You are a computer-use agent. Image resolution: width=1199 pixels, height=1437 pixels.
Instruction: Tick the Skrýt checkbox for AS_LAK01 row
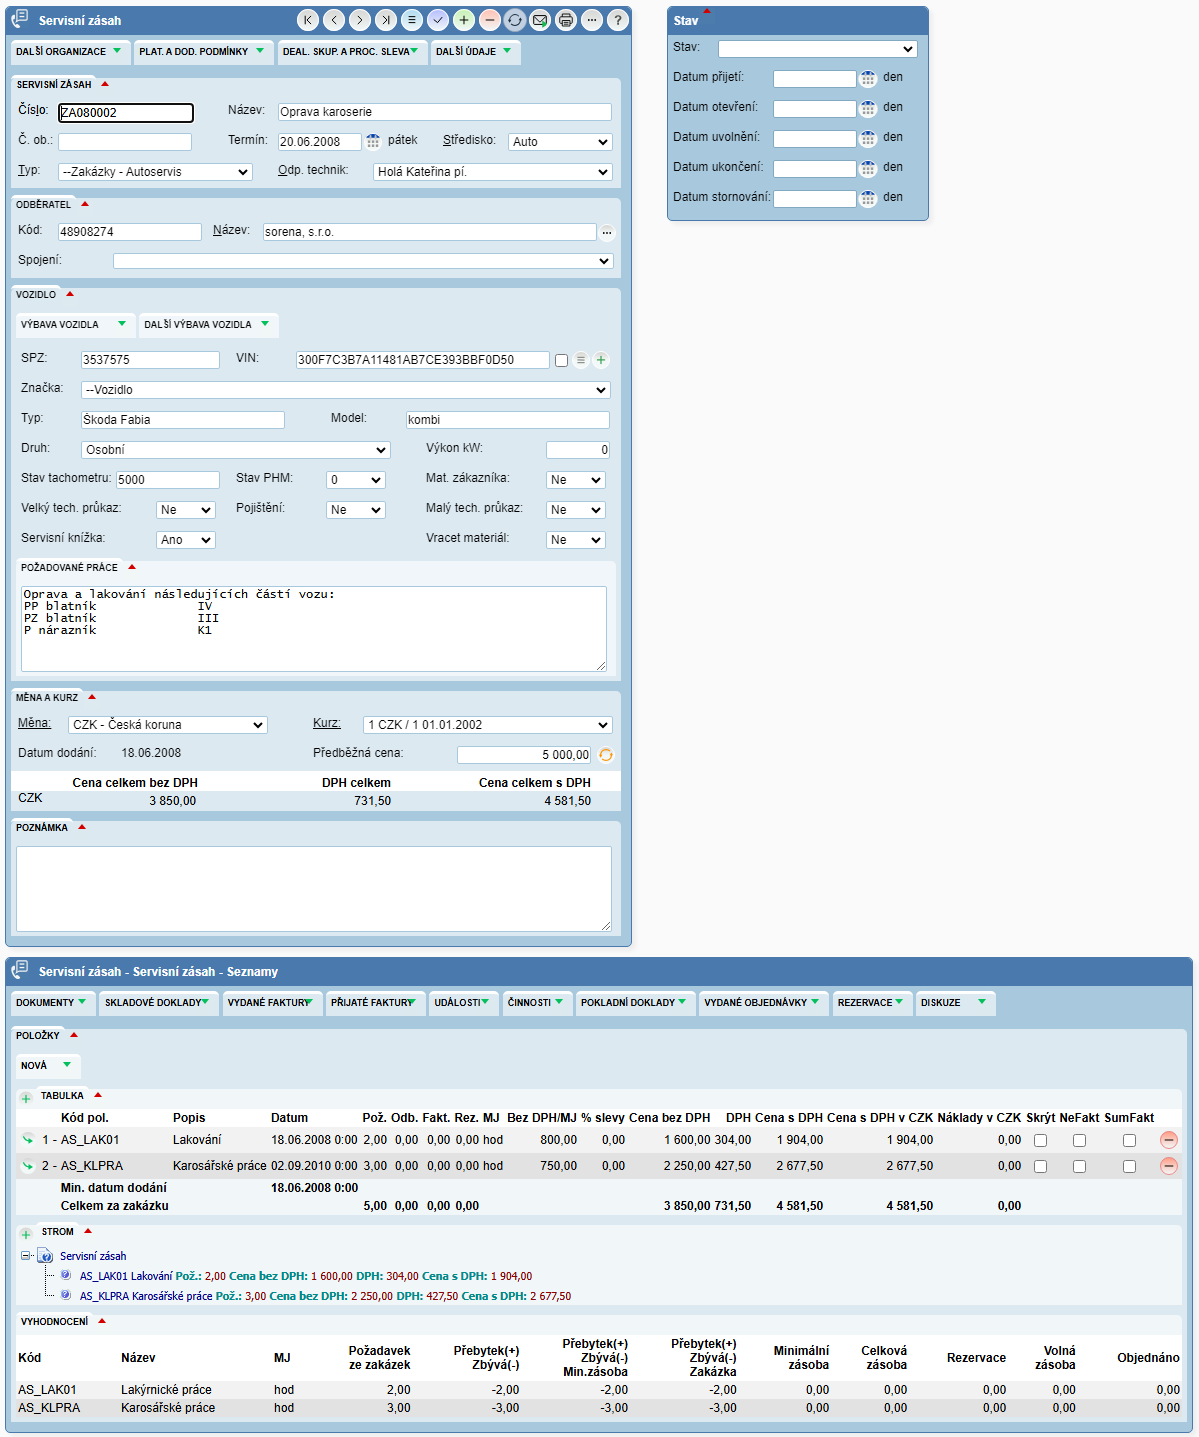tap(1040, 1141)
